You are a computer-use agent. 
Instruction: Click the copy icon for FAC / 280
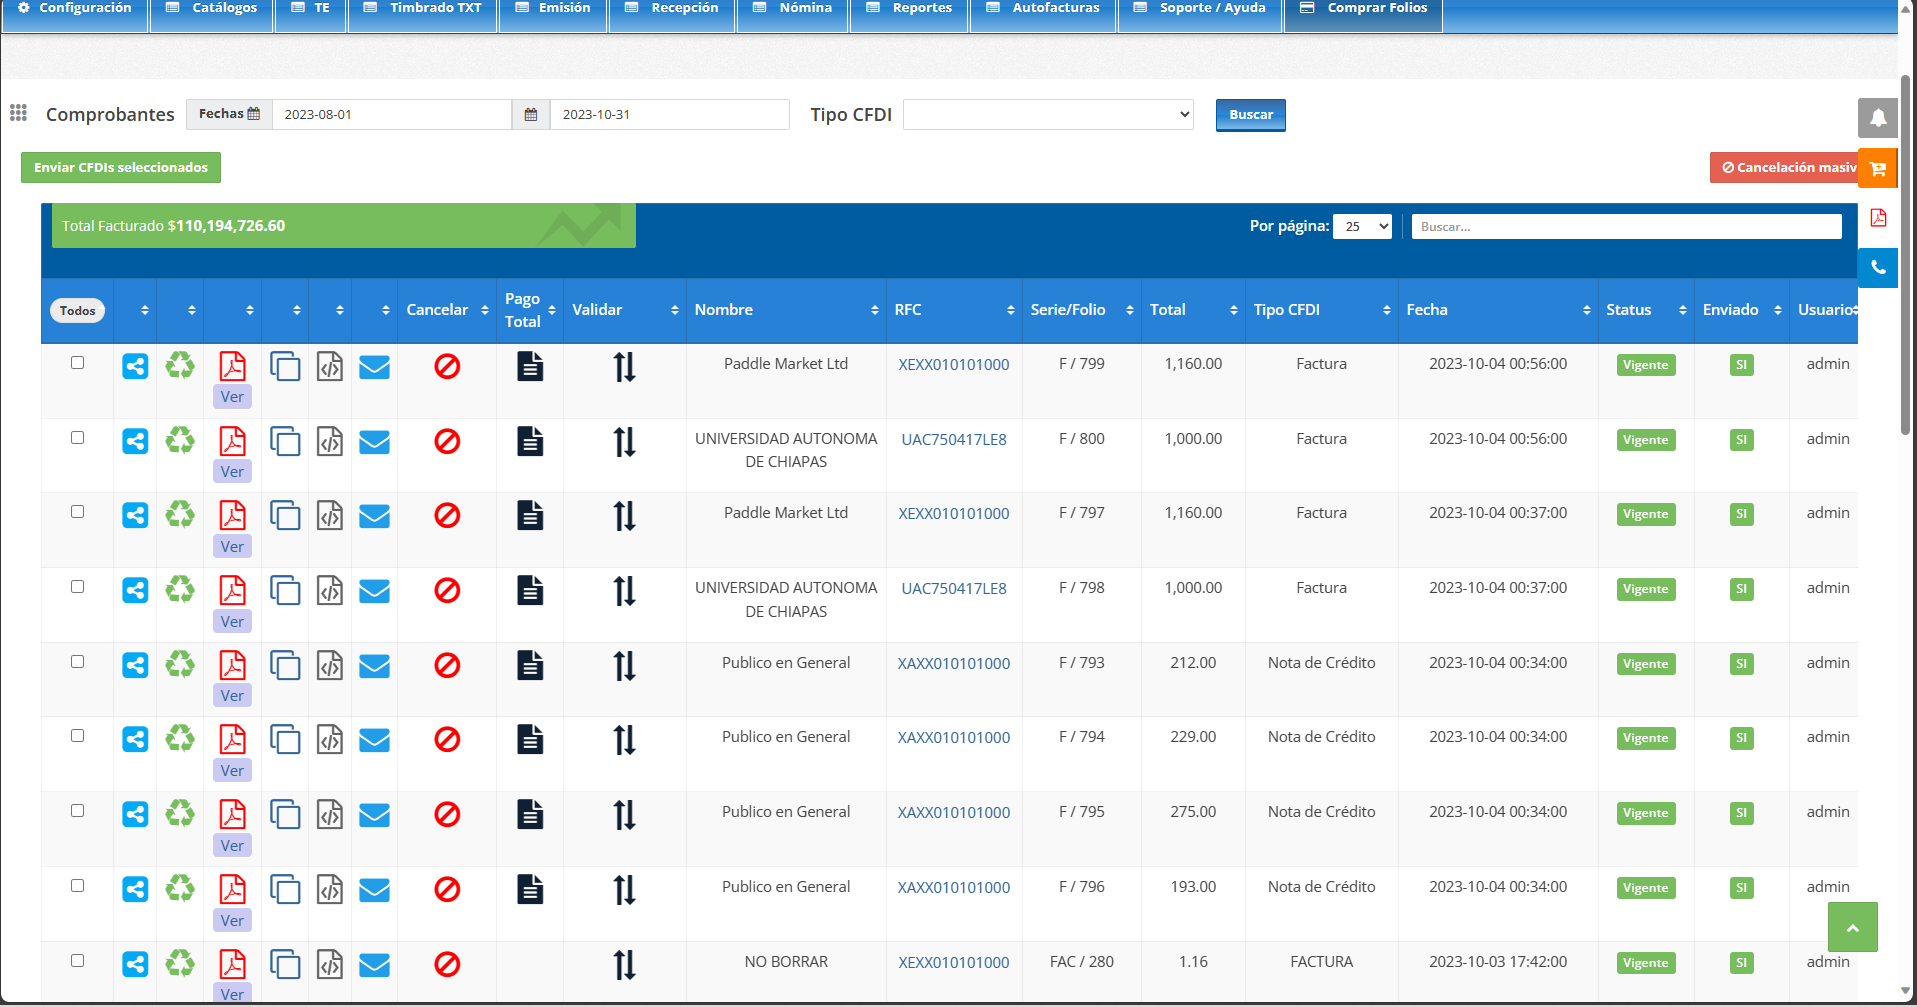point(285,964)
